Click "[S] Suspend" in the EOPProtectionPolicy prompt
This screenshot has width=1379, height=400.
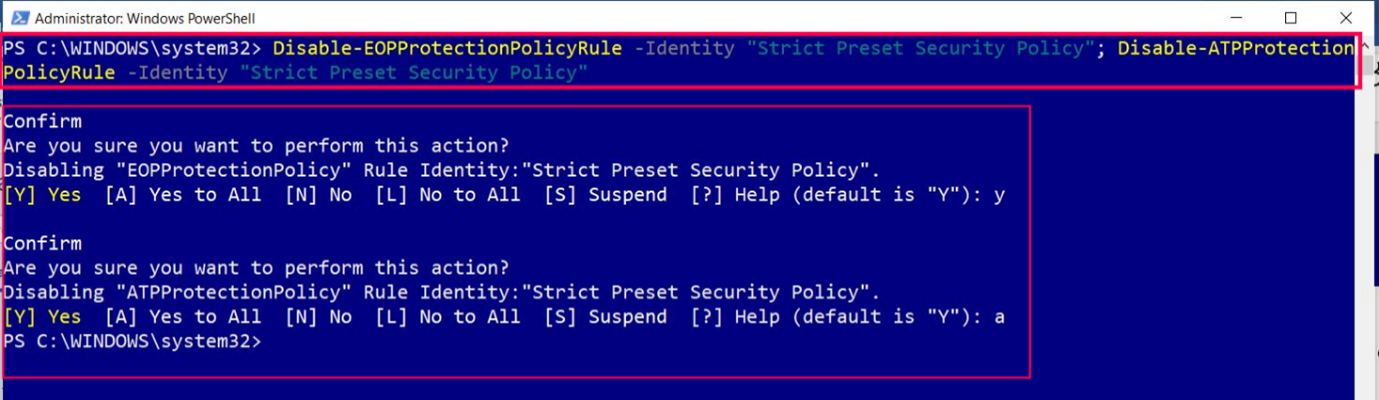pyautogui.click(x=605, y=195)
